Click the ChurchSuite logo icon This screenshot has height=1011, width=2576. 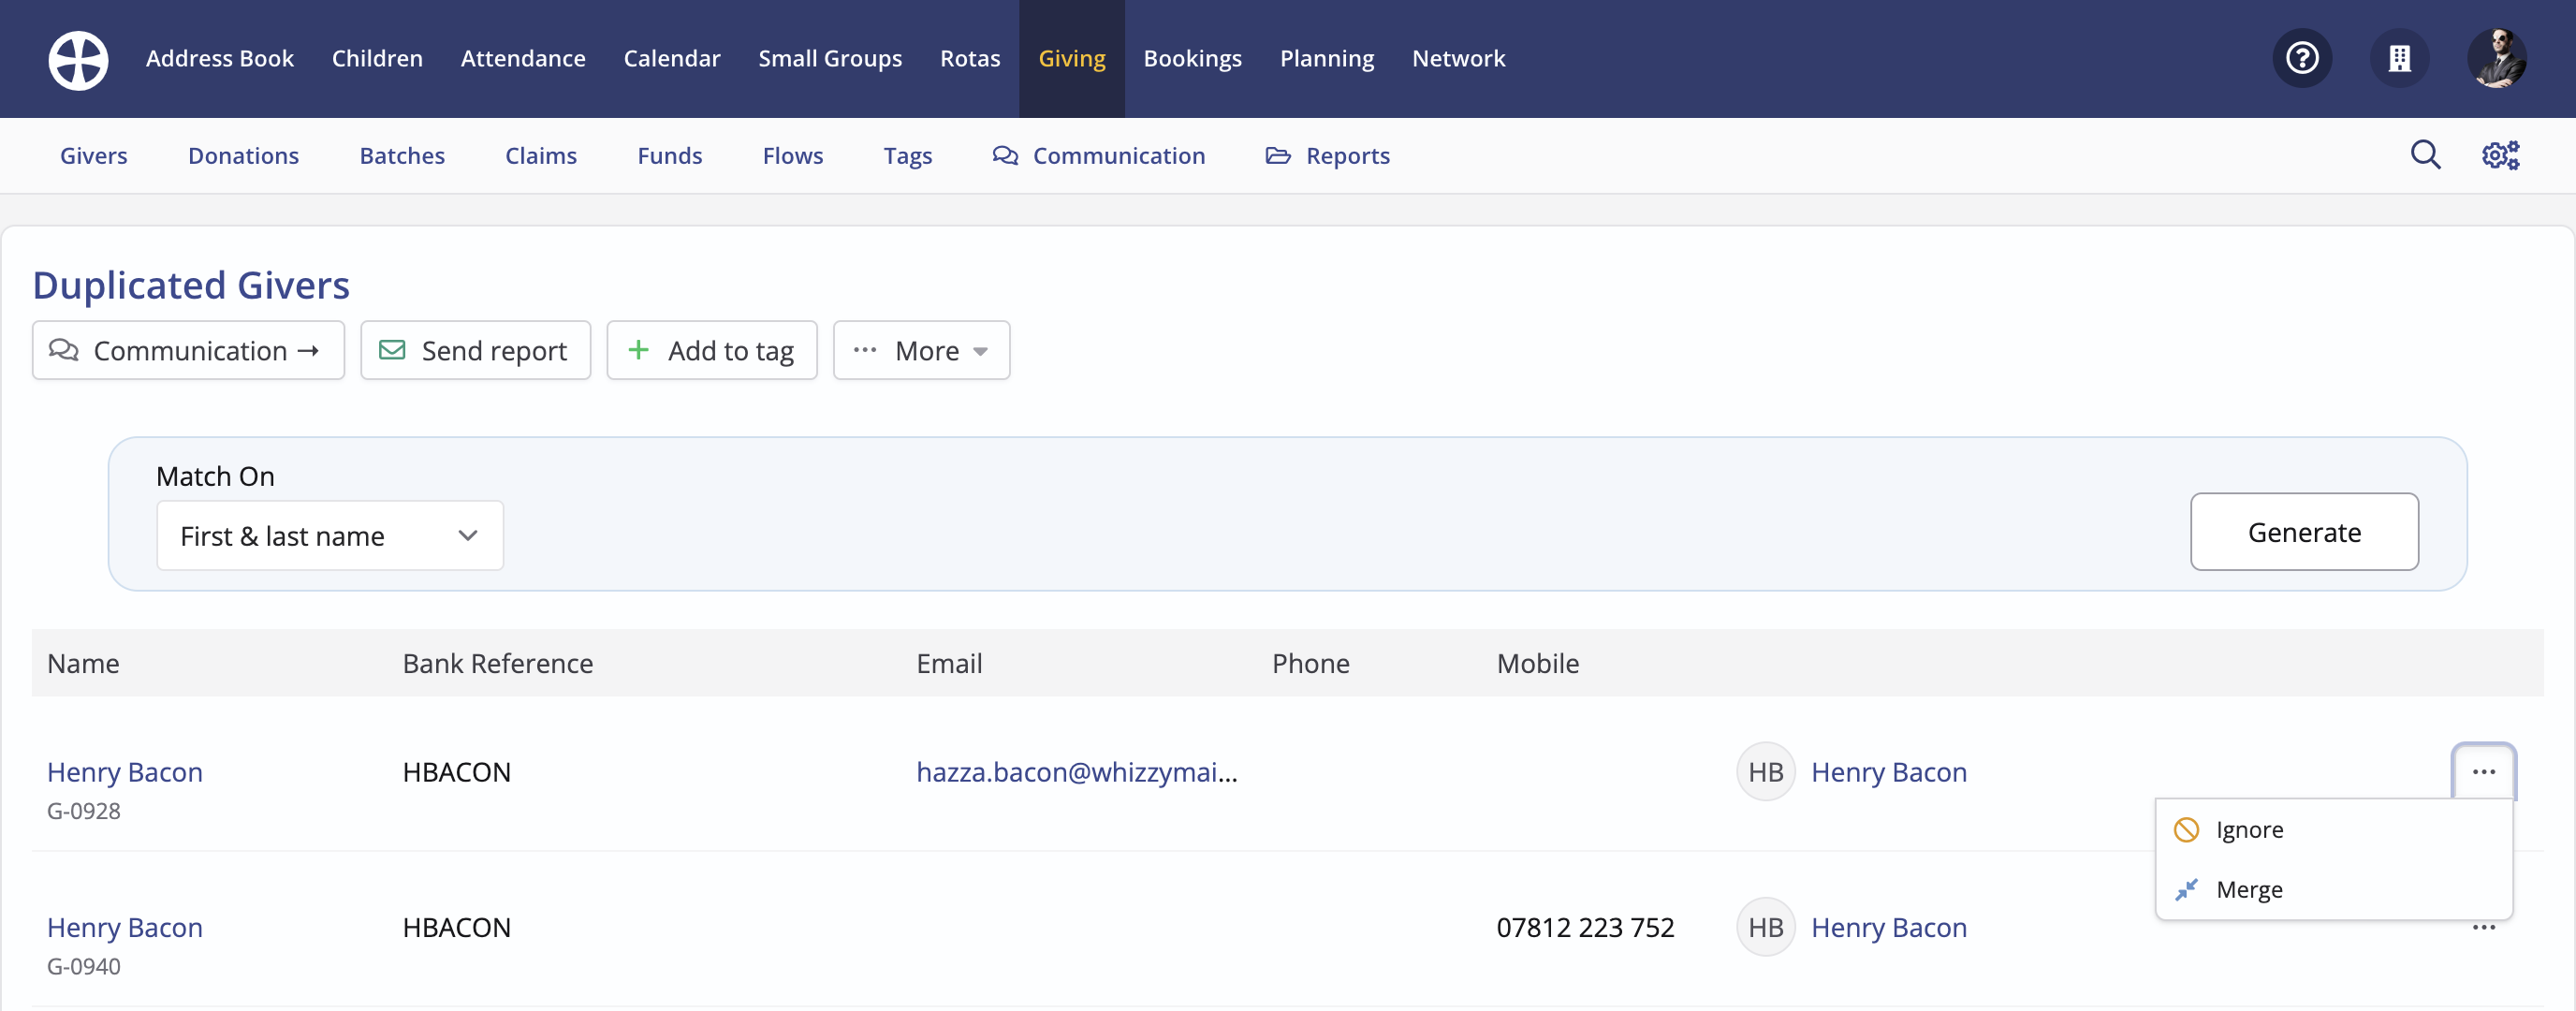point(78,59)
